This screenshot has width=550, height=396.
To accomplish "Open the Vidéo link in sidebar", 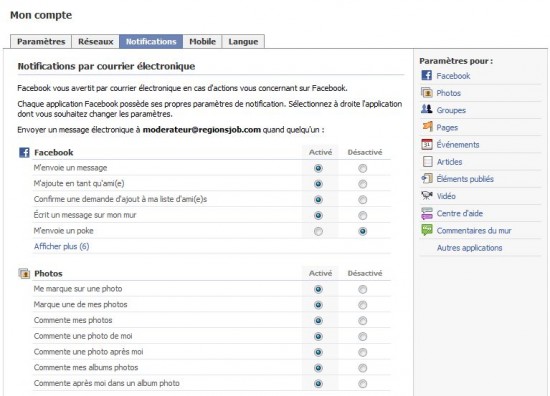I will 446,196.
